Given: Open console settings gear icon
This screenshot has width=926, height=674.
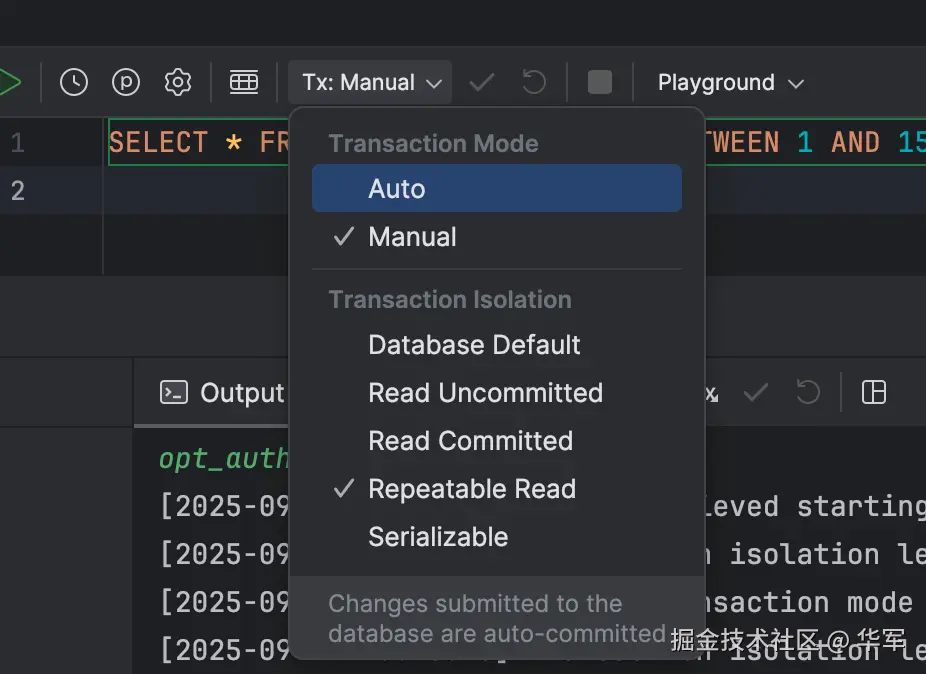Looking at the screenshot, I should point(178,82).
